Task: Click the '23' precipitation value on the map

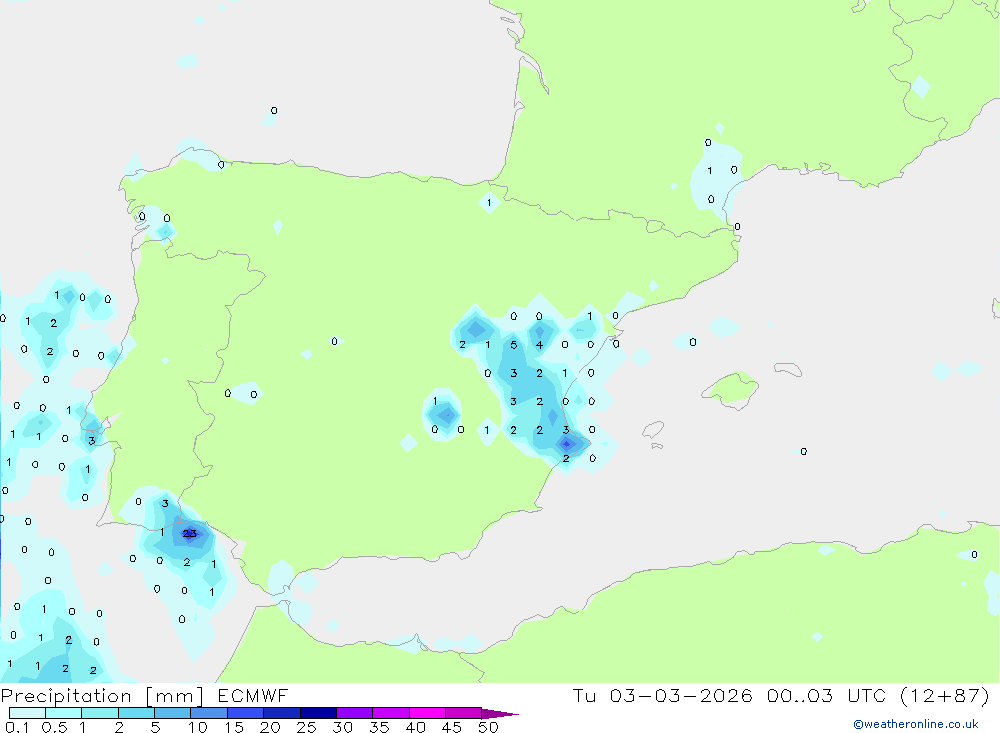Action: click(189, 533)
